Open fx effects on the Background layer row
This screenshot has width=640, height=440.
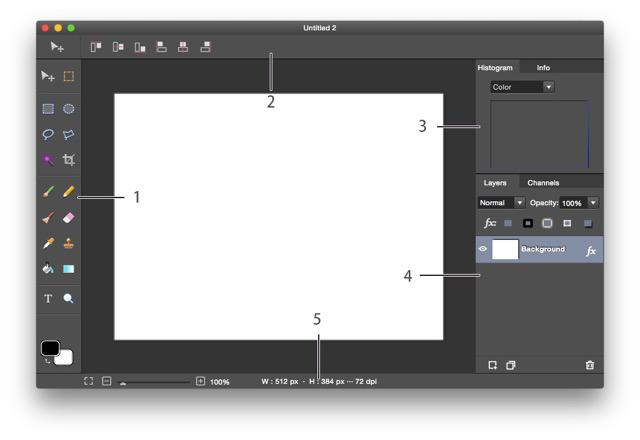coord(591,251)
